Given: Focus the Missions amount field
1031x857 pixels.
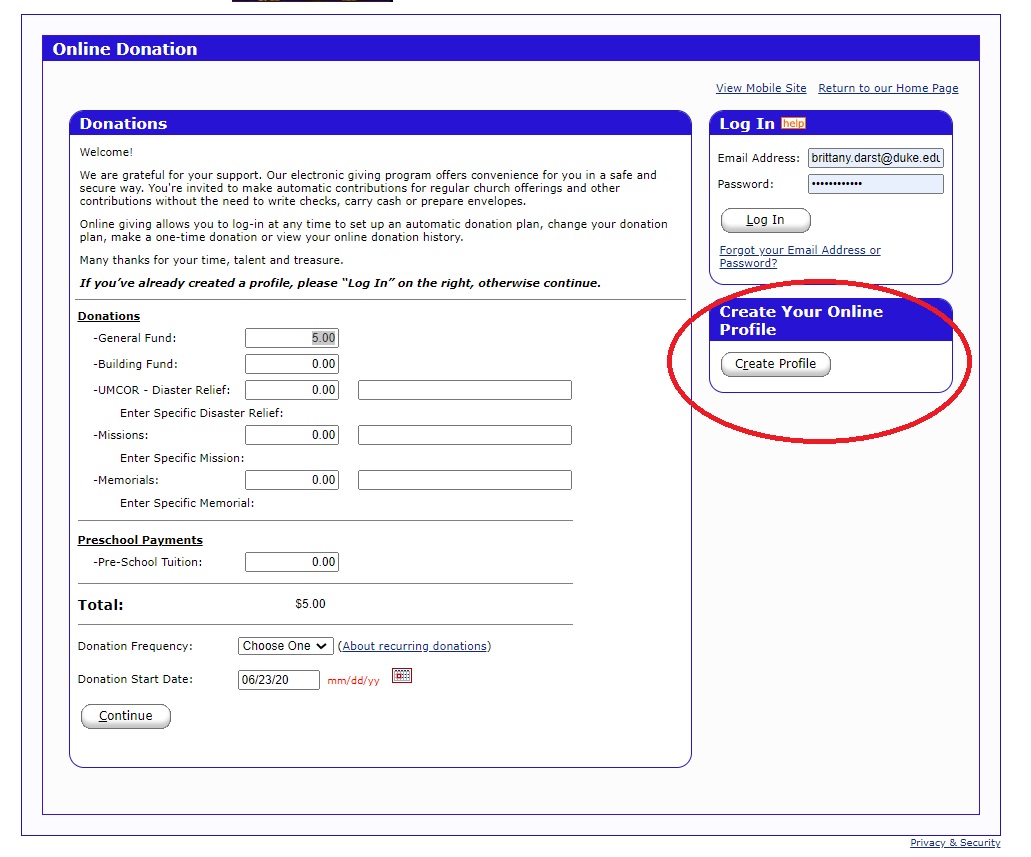Looking at the screenshot, I should pos(292,435).
